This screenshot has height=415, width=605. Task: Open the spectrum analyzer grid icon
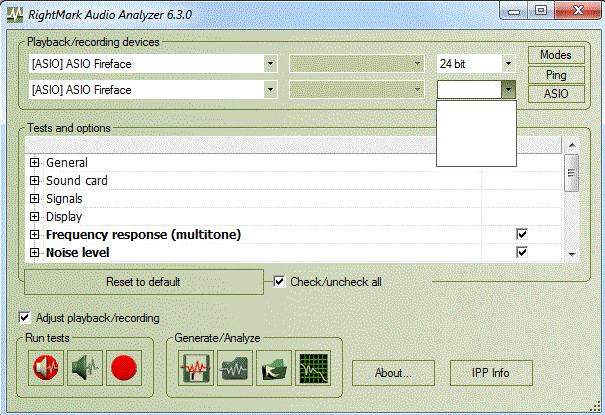point(313,368)
